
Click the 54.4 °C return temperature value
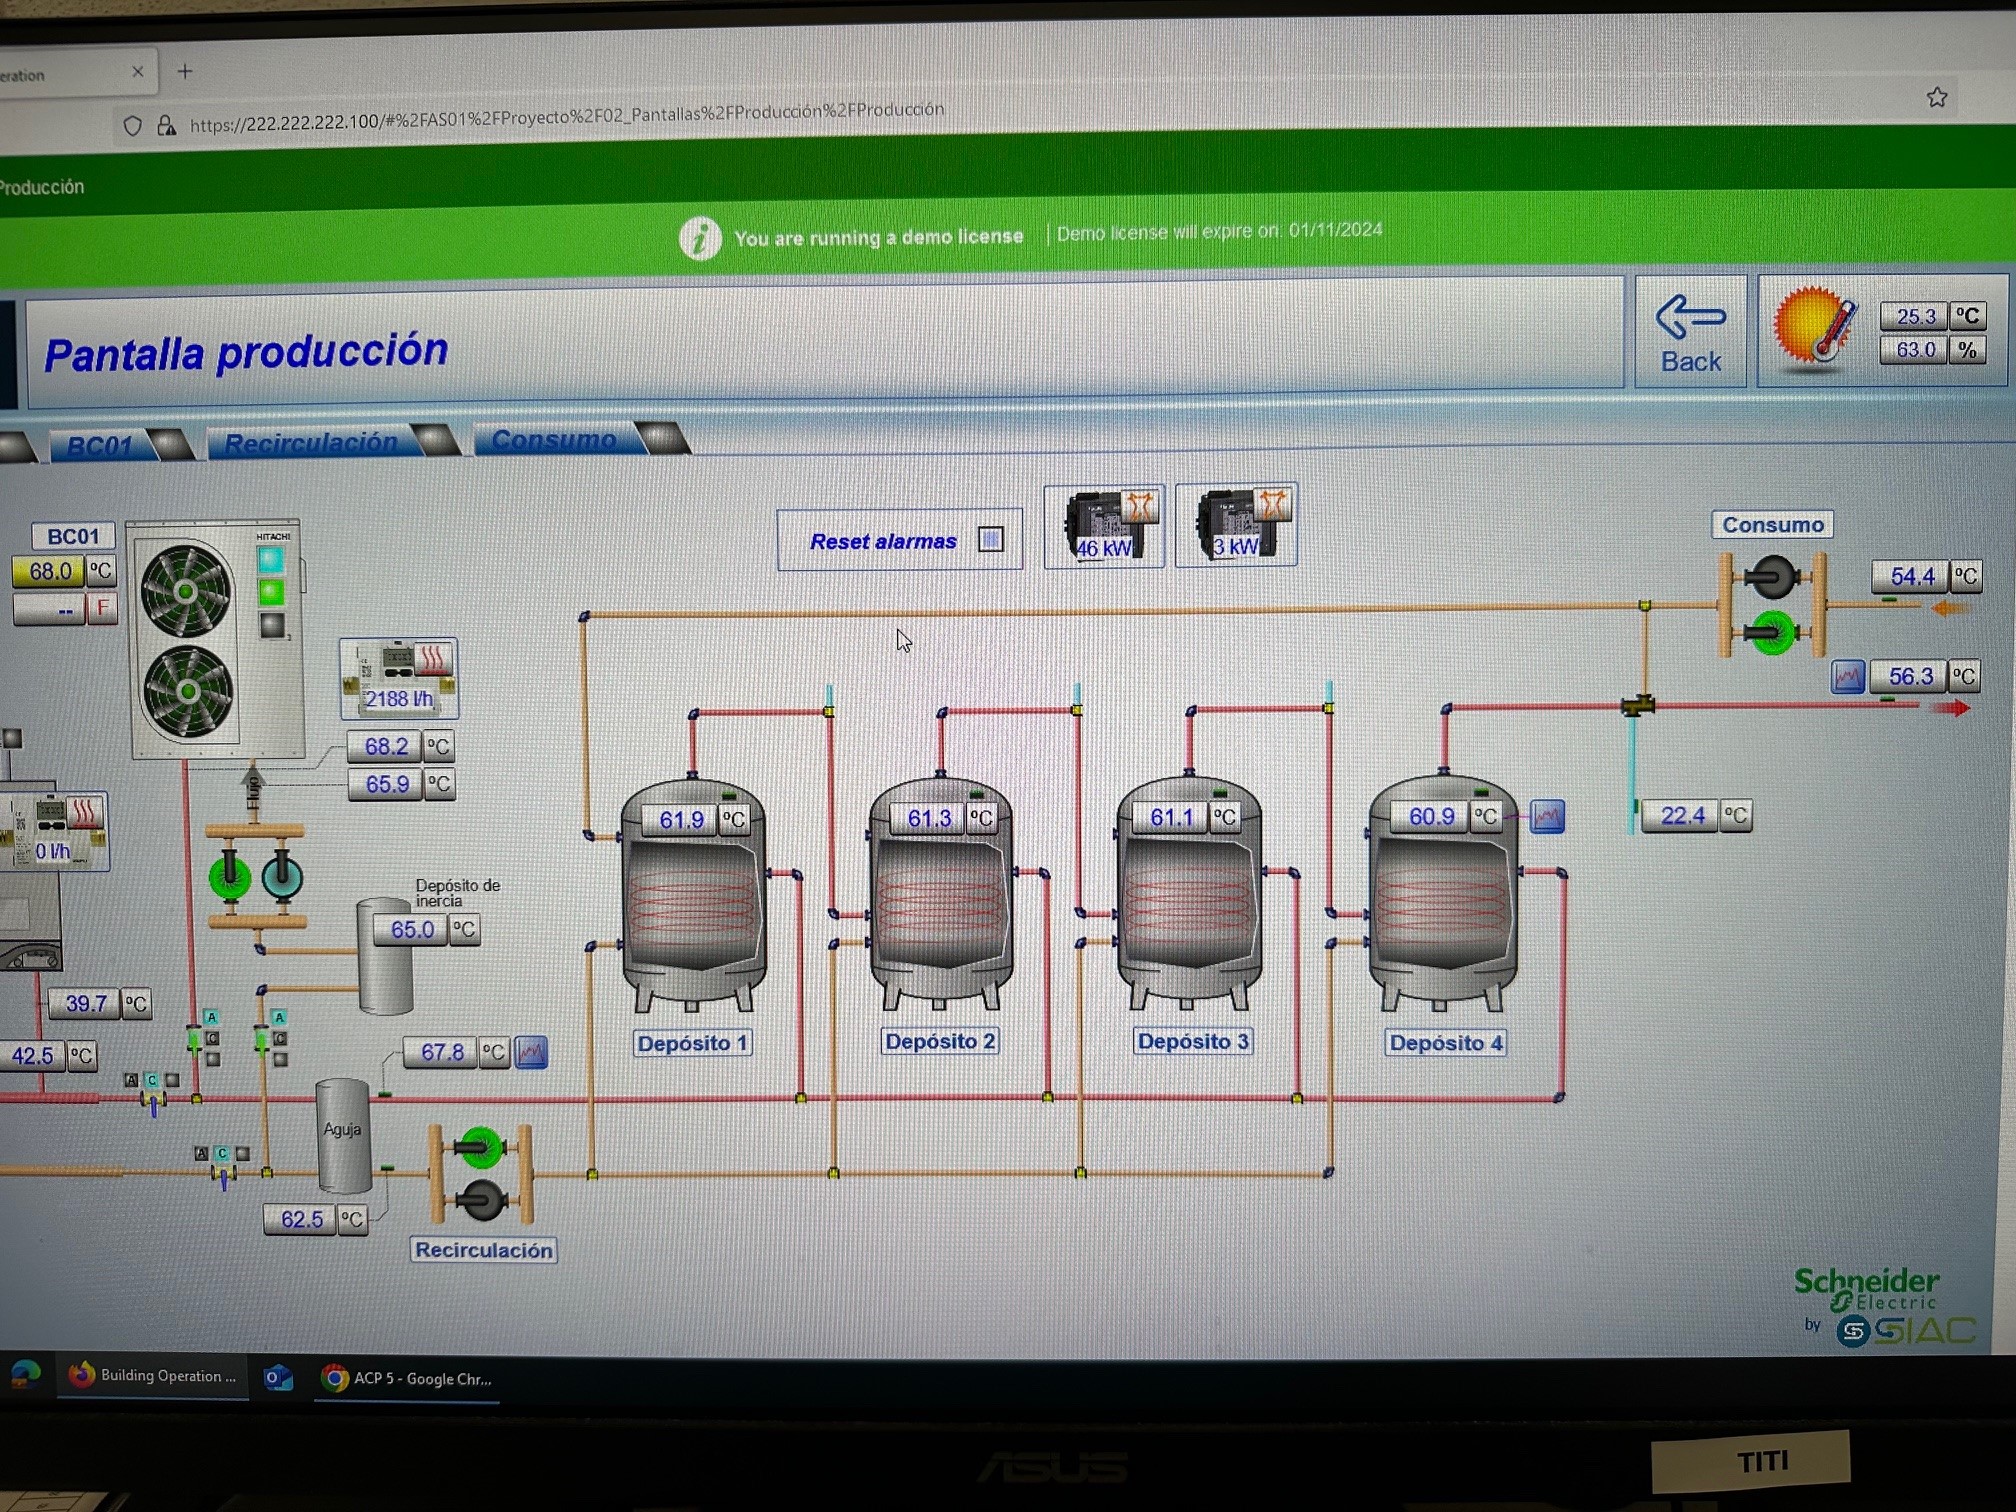coord(1911,576)
